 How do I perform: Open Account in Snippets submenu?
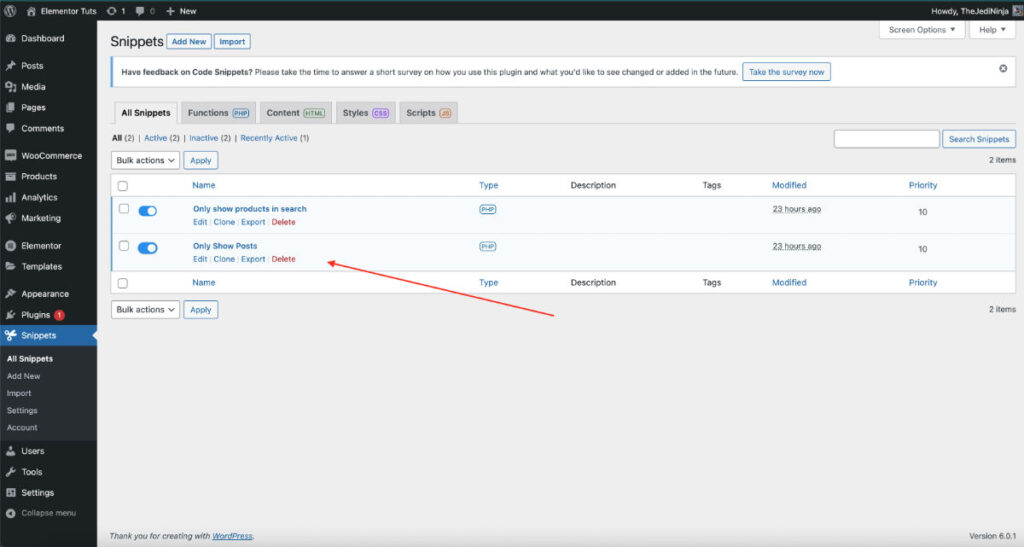coord(22,428)
